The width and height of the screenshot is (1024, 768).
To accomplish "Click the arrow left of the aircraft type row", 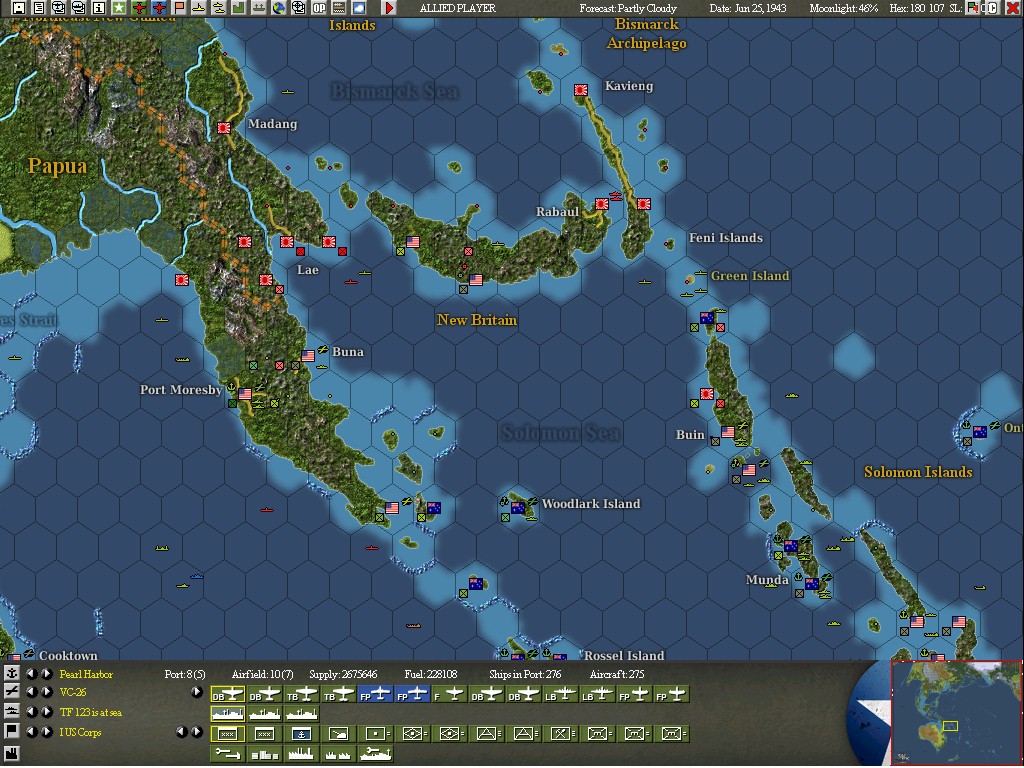I will tap(197, 692).
